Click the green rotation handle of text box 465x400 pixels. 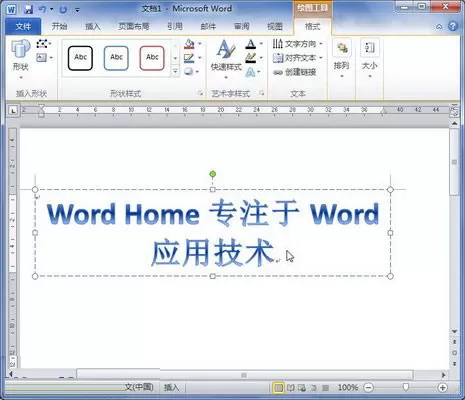point(213,174)
